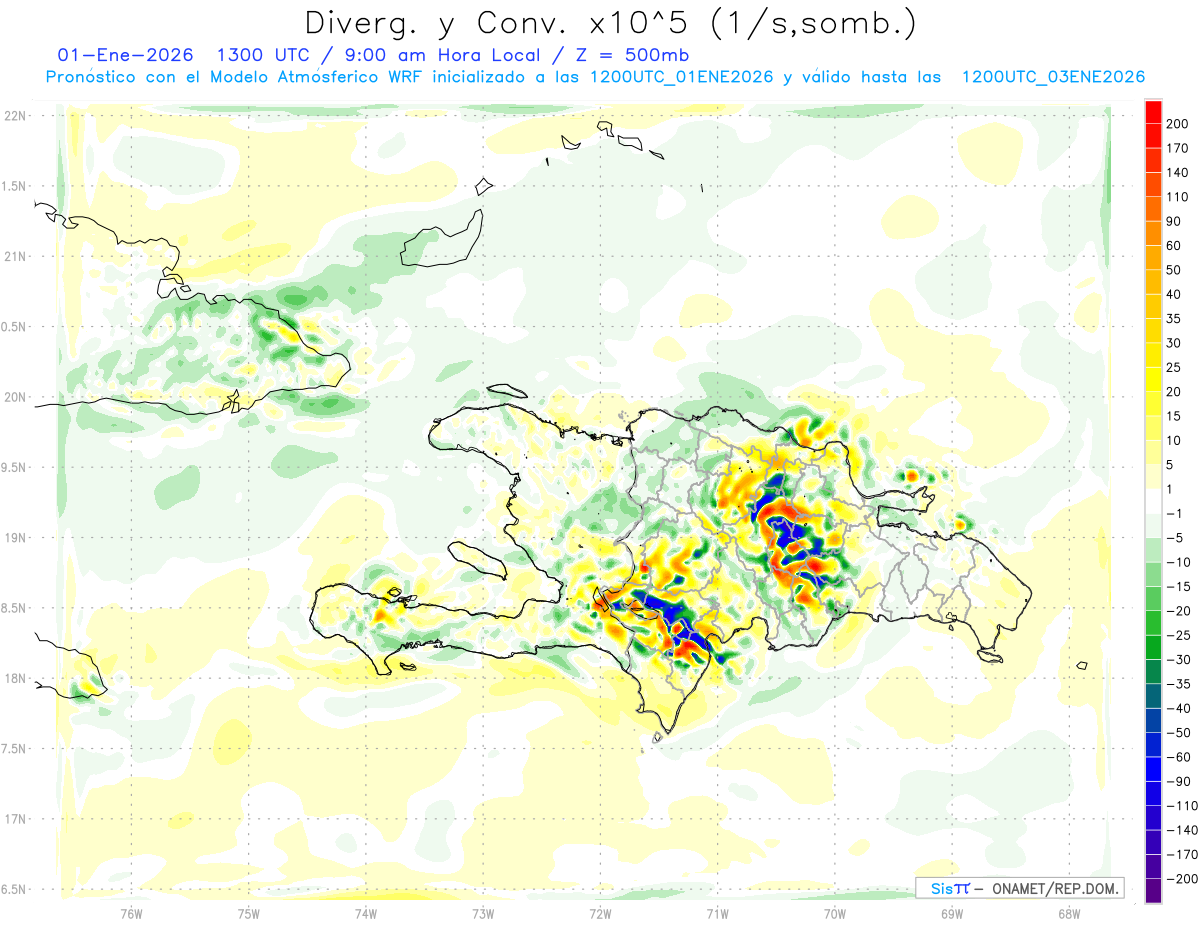1200x927 pixels.
Task: Click the positive '20' color scale value
Action: click(x=1174, y=392)
